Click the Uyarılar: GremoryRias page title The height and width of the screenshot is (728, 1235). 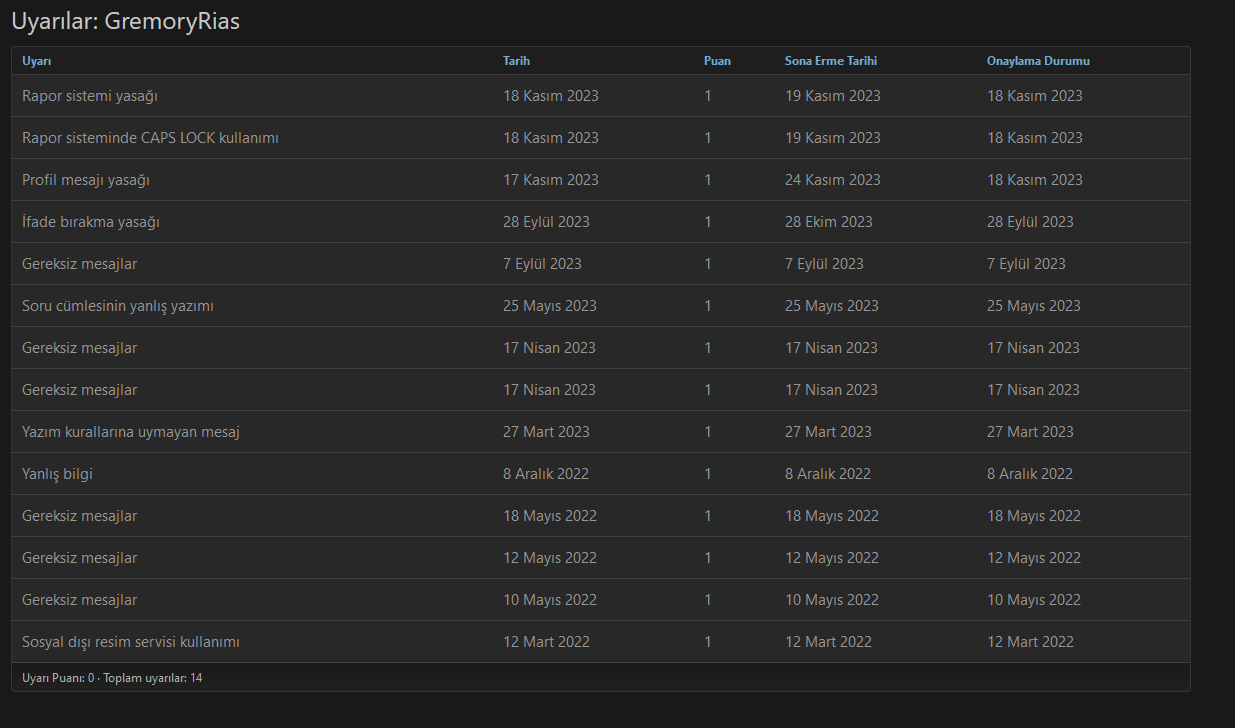point(125,21)
